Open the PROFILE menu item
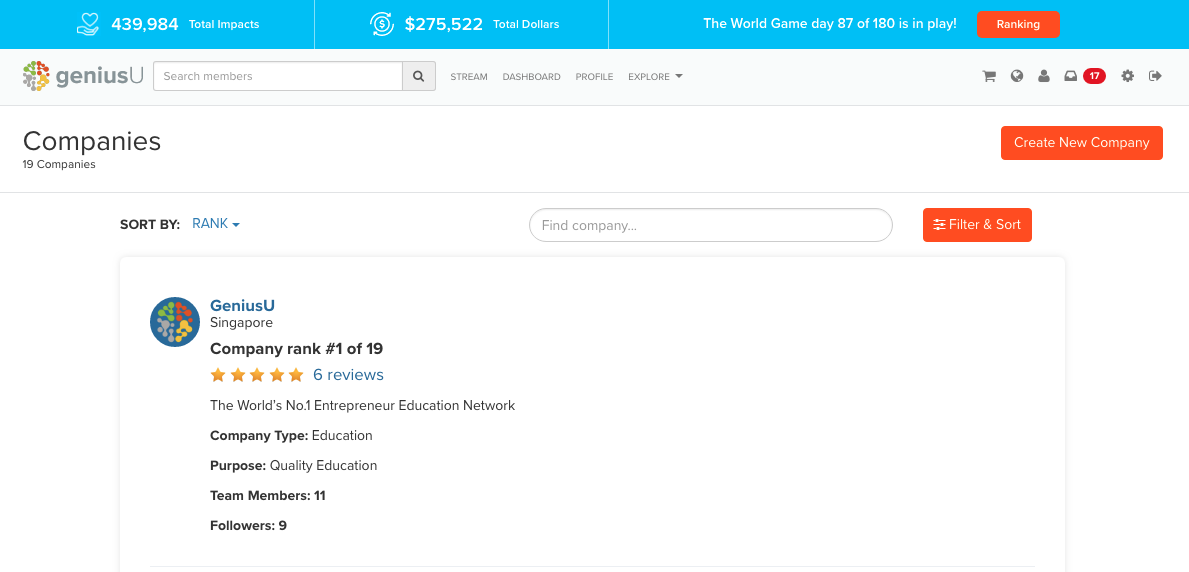1189x572 pixels. [x=594, y=77]
